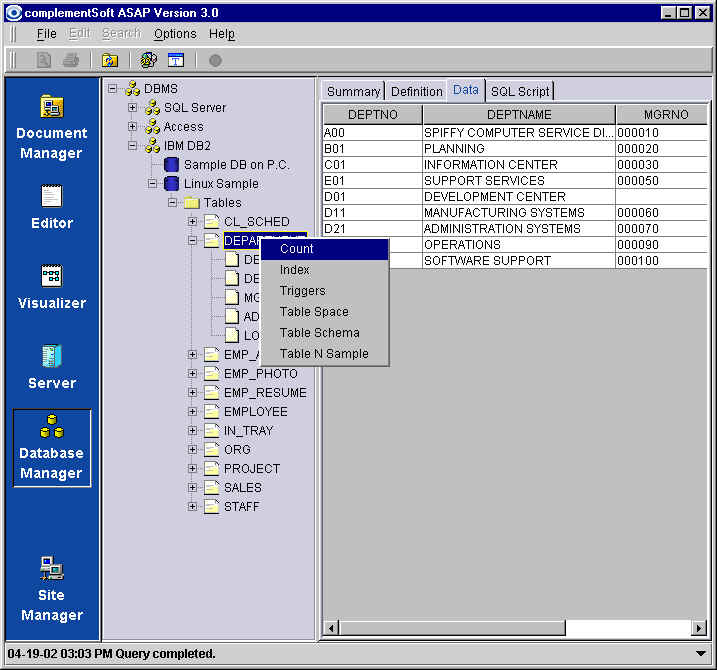Select the INFORMATION CENTER cell
This screenshot has height=670, width=717.
coord(519,165)
